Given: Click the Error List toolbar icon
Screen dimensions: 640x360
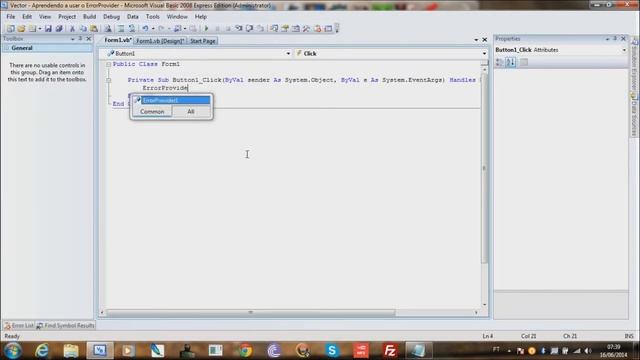Looking at the screenshot, I should tap(317, 29).
